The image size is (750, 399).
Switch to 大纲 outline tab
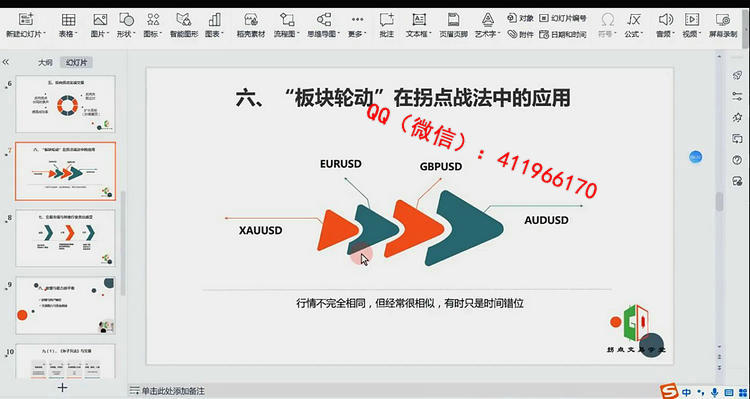click(45, 62)
